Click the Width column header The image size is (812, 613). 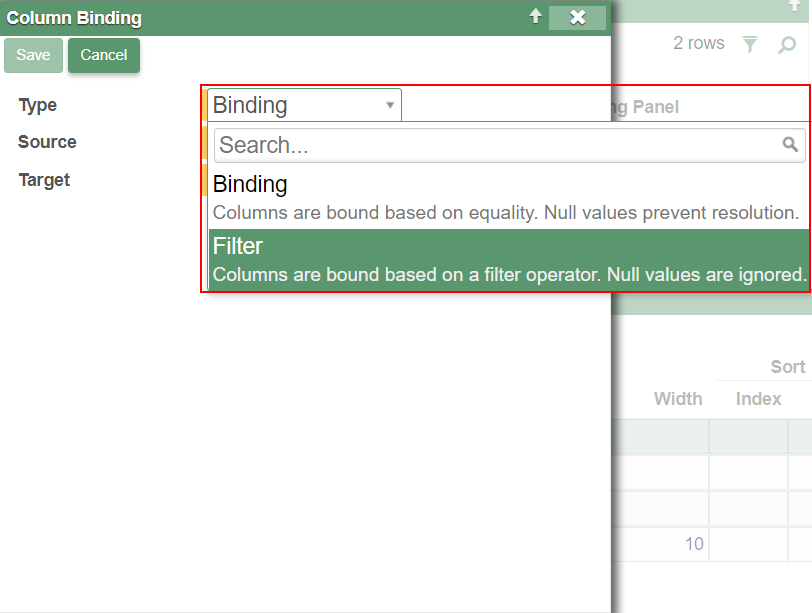677,399
